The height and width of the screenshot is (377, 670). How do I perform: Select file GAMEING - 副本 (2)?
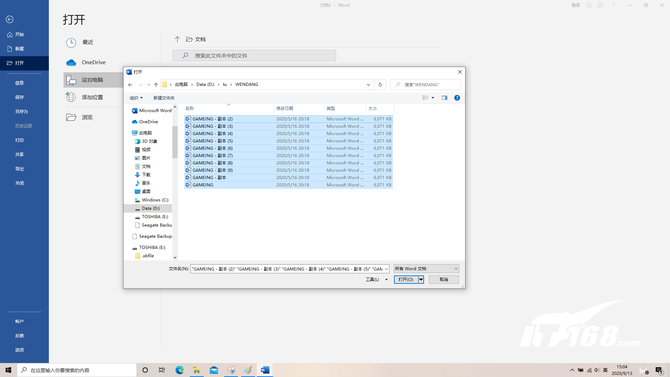click(288, 119)
